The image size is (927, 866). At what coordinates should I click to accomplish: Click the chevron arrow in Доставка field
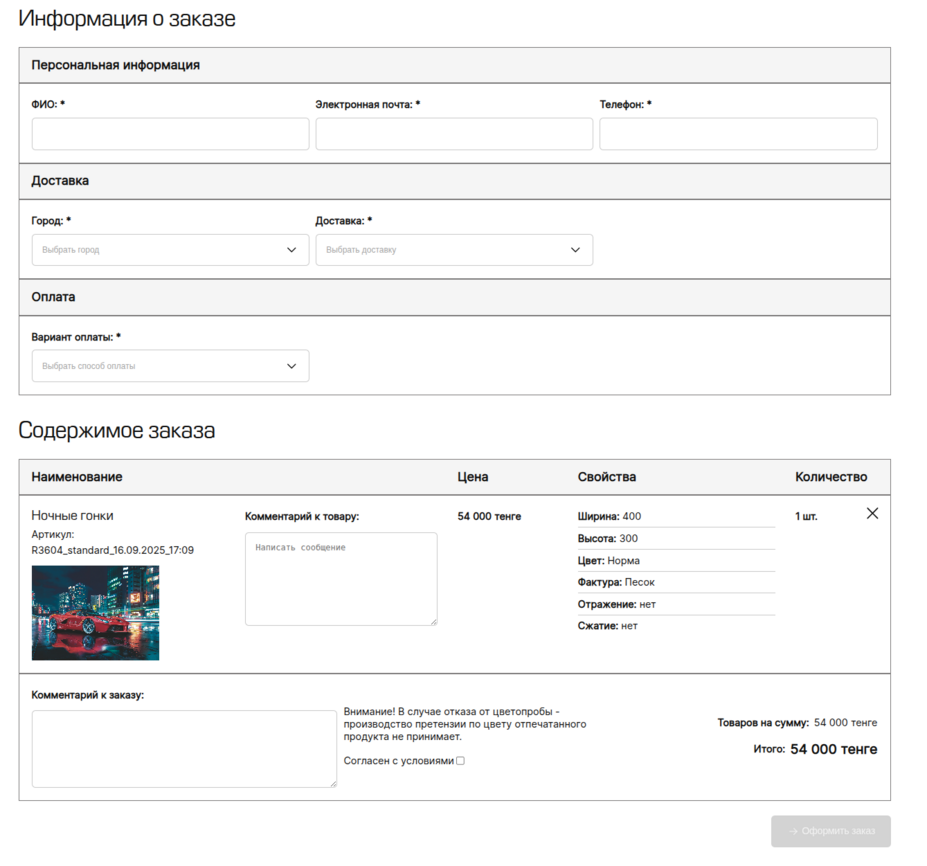point(575,250)
